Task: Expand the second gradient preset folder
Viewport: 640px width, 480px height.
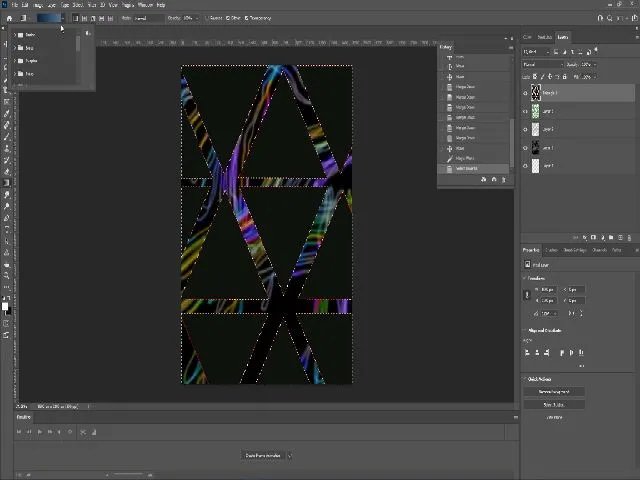Action: 15,48
